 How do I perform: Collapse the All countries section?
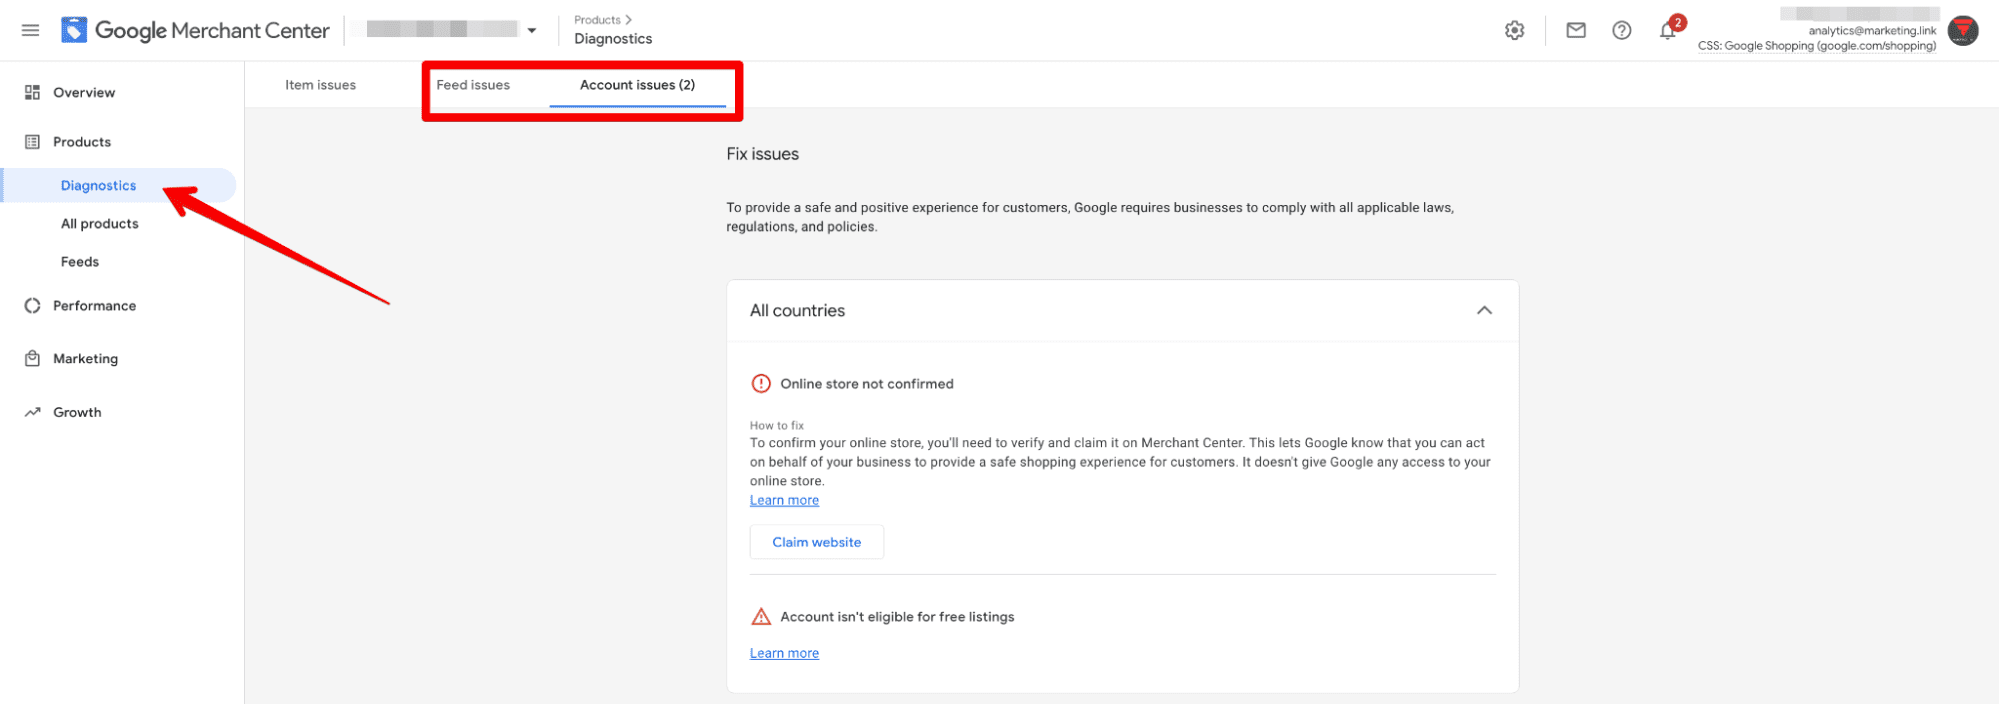click(1484, 310)
